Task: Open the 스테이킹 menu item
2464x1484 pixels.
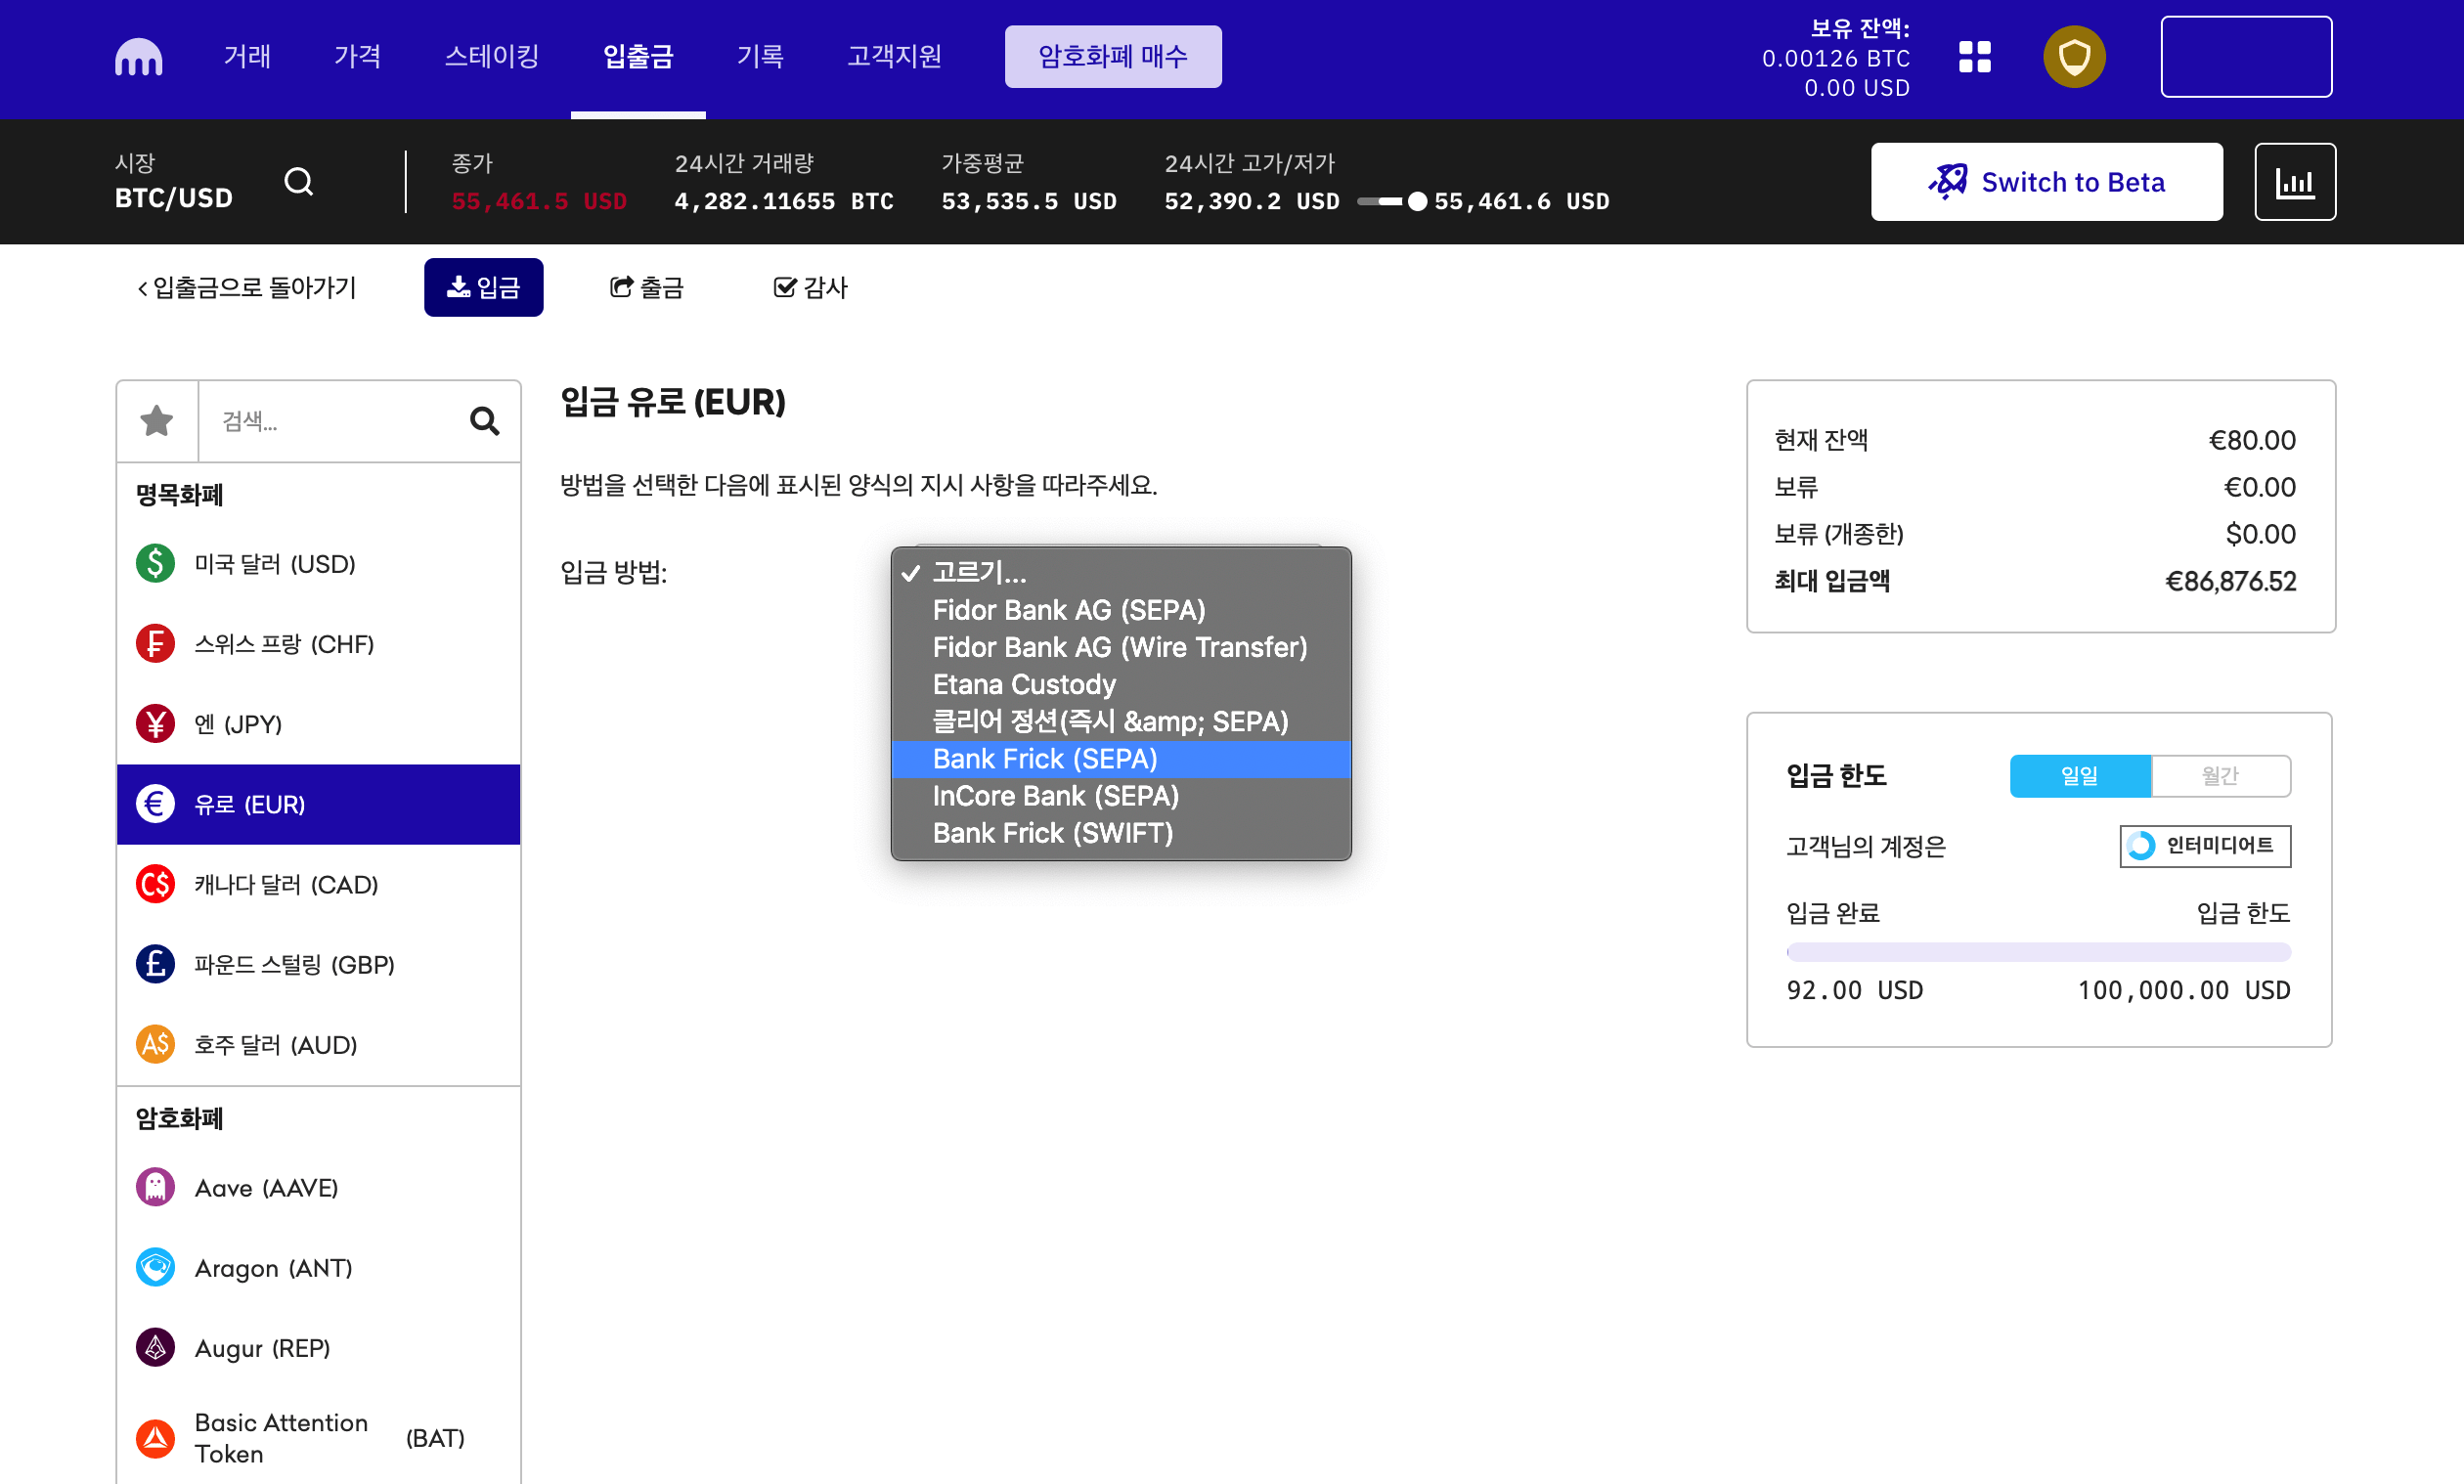Action: (491, 57)
